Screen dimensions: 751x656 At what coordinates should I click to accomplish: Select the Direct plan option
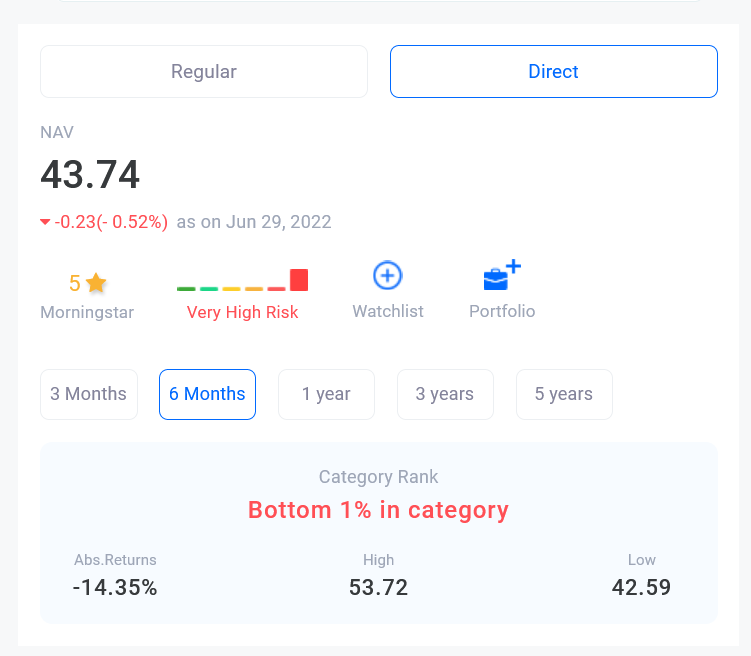click(x=554, y=72)
